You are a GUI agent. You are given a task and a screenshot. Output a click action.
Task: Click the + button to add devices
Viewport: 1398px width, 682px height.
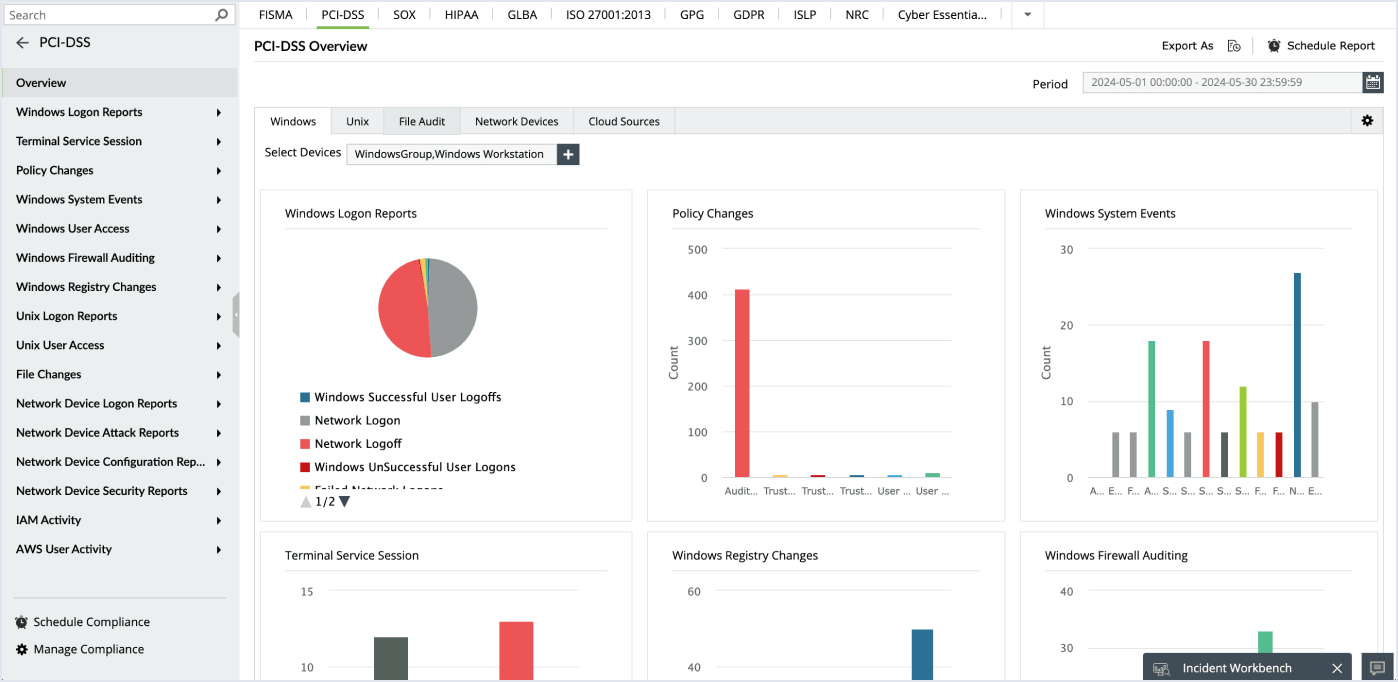[568, 154]
